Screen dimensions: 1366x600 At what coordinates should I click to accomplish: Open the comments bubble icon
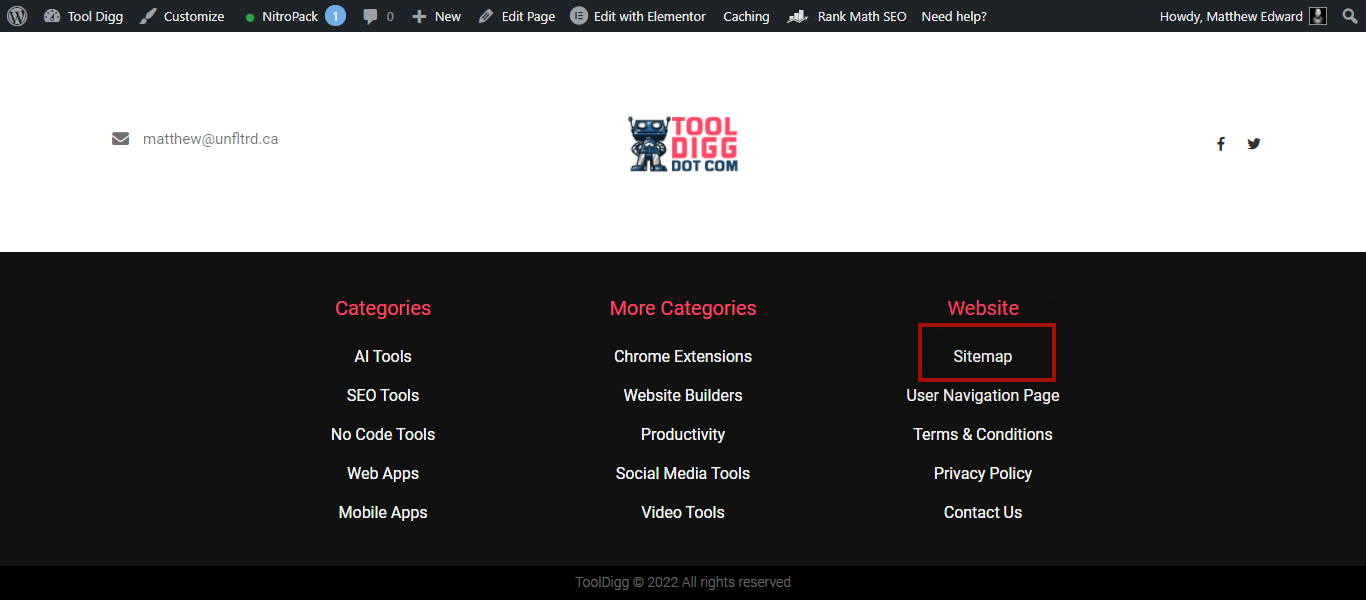click(371, 16)
